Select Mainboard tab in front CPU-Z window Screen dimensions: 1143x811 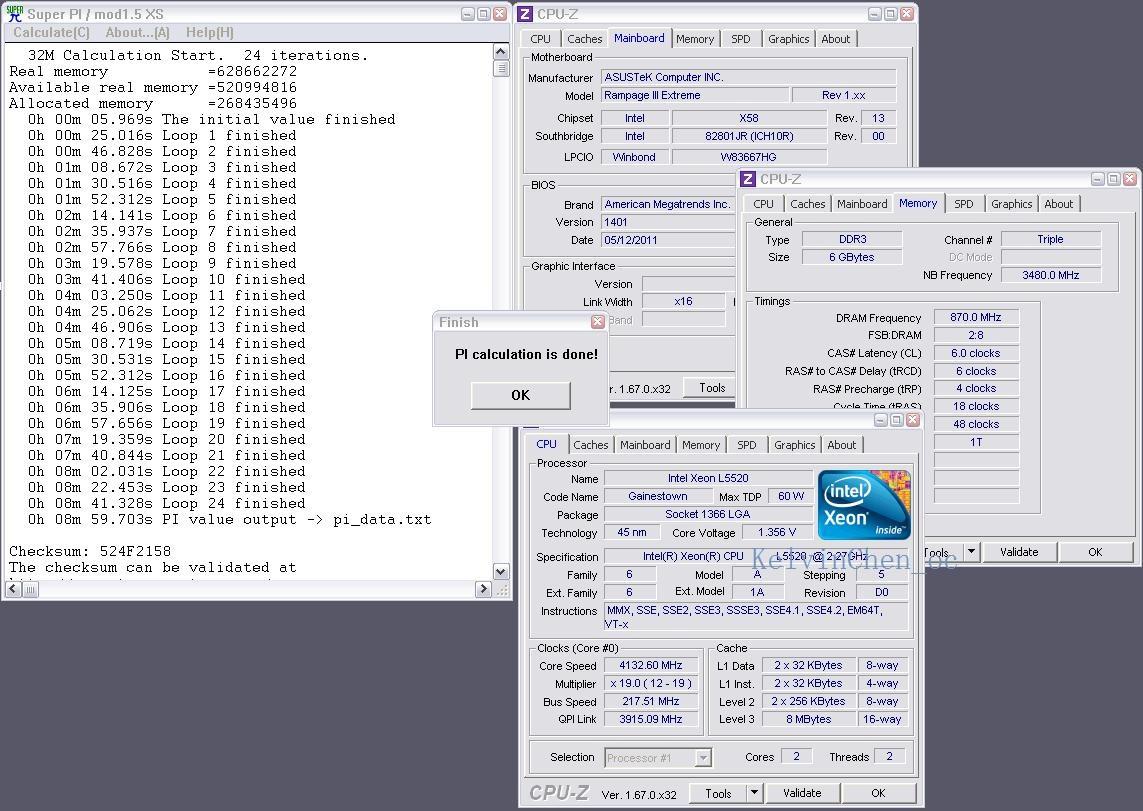(x=645, y=444)
